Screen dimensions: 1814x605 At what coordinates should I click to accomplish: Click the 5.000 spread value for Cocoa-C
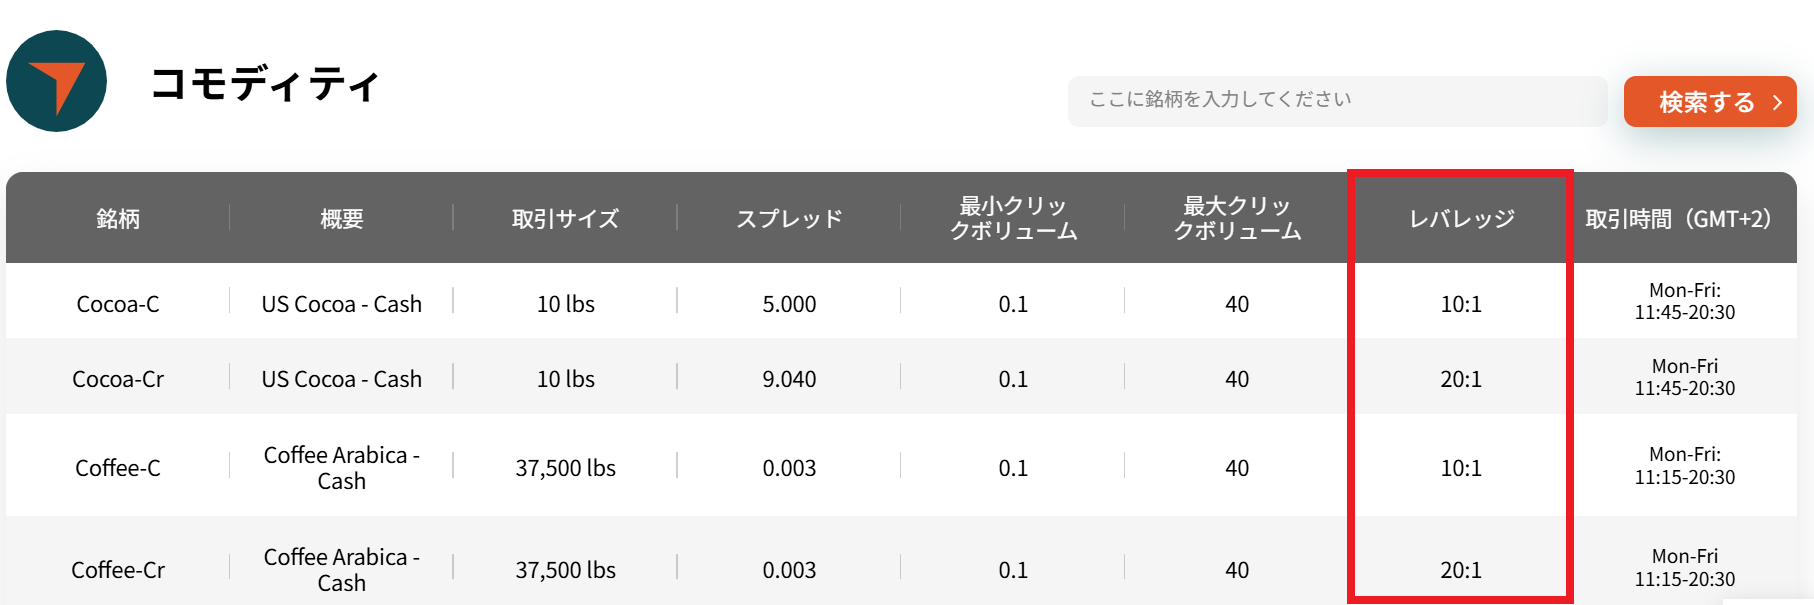coord(789,304)
